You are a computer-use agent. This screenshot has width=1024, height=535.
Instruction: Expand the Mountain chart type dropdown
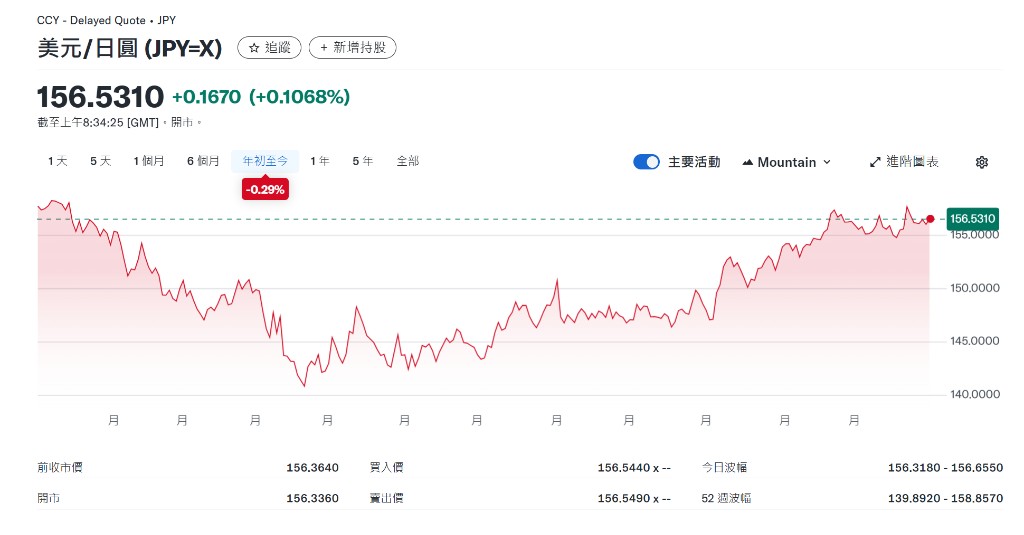click(x=786, y=162)
